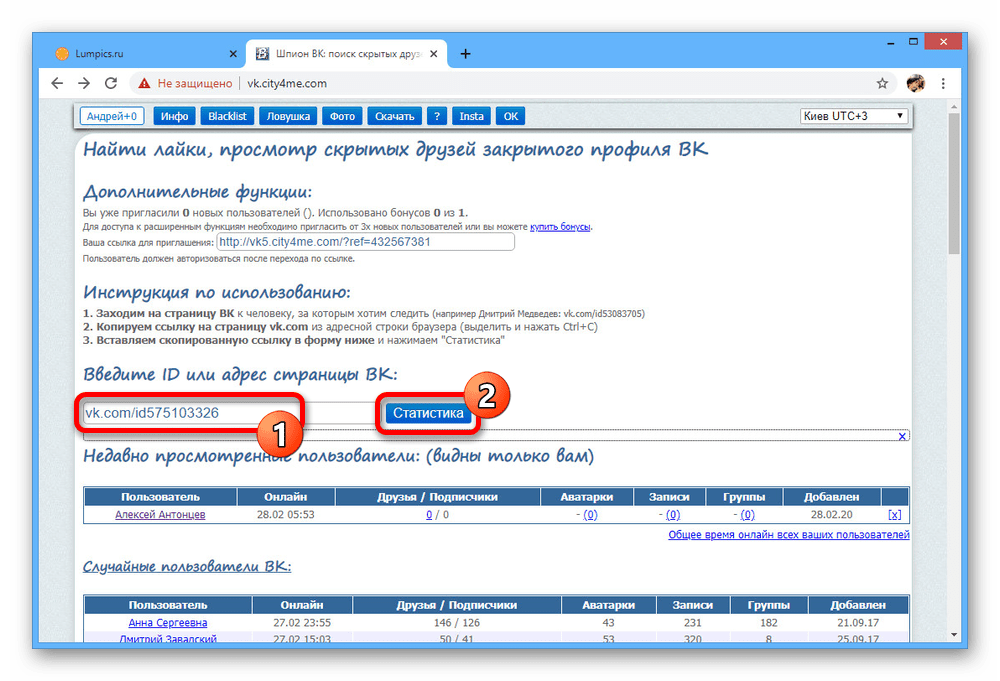Maximize the Chrome window
The height and width of the screenshot is (681, 1000).
point(913,42)
